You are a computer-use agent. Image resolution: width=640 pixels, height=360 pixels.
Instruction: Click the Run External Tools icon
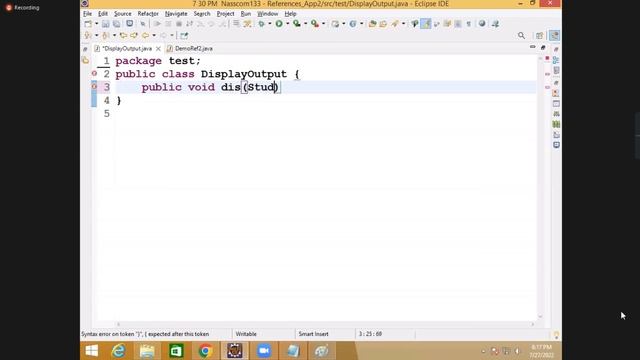(x=315, y=24)
